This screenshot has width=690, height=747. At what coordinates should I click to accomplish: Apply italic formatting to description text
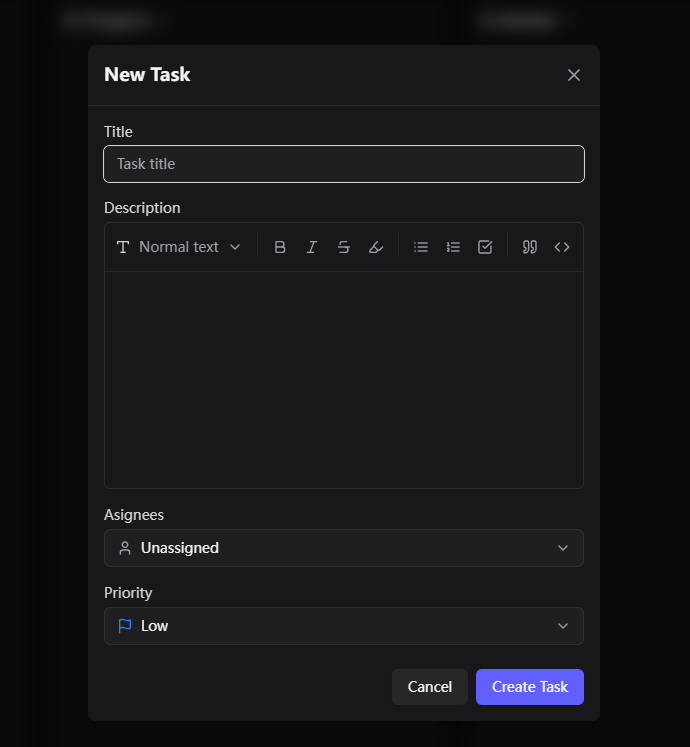point(312,247)
